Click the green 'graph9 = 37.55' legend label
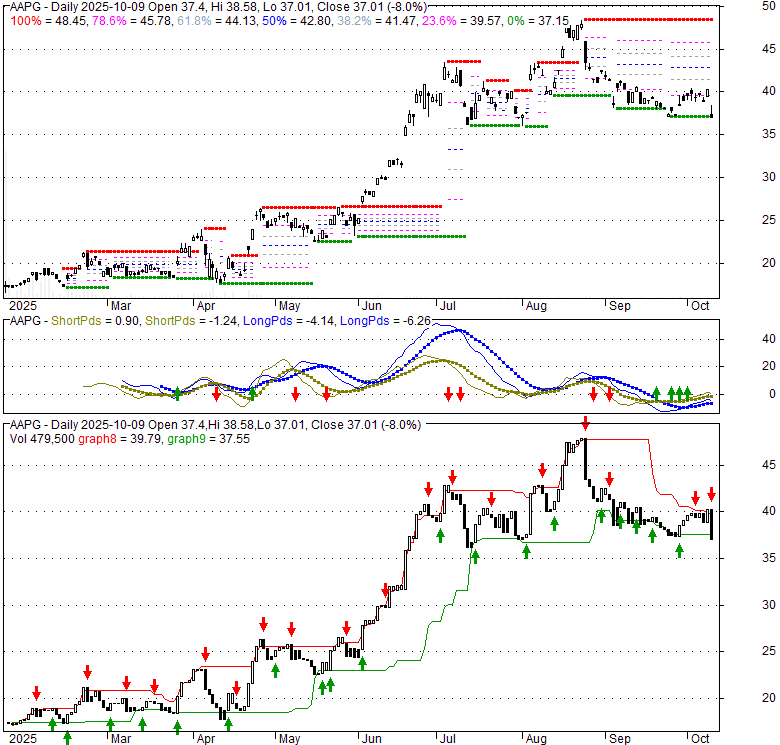This screenshot has height=745, width=780. click(x=208, y=439)
